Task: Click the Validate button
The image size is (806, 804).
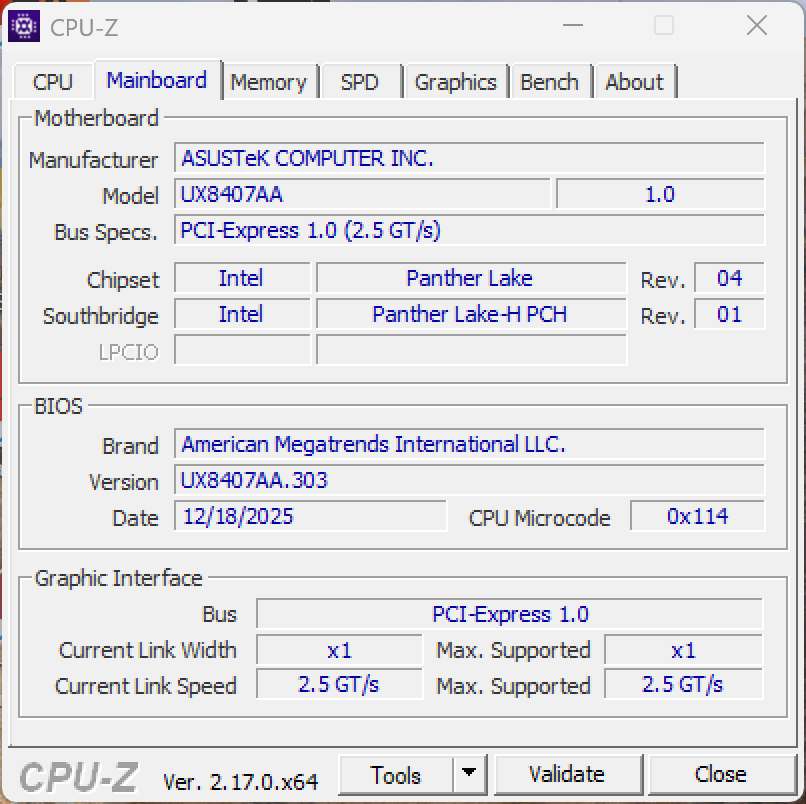Action: click(567, 775)
